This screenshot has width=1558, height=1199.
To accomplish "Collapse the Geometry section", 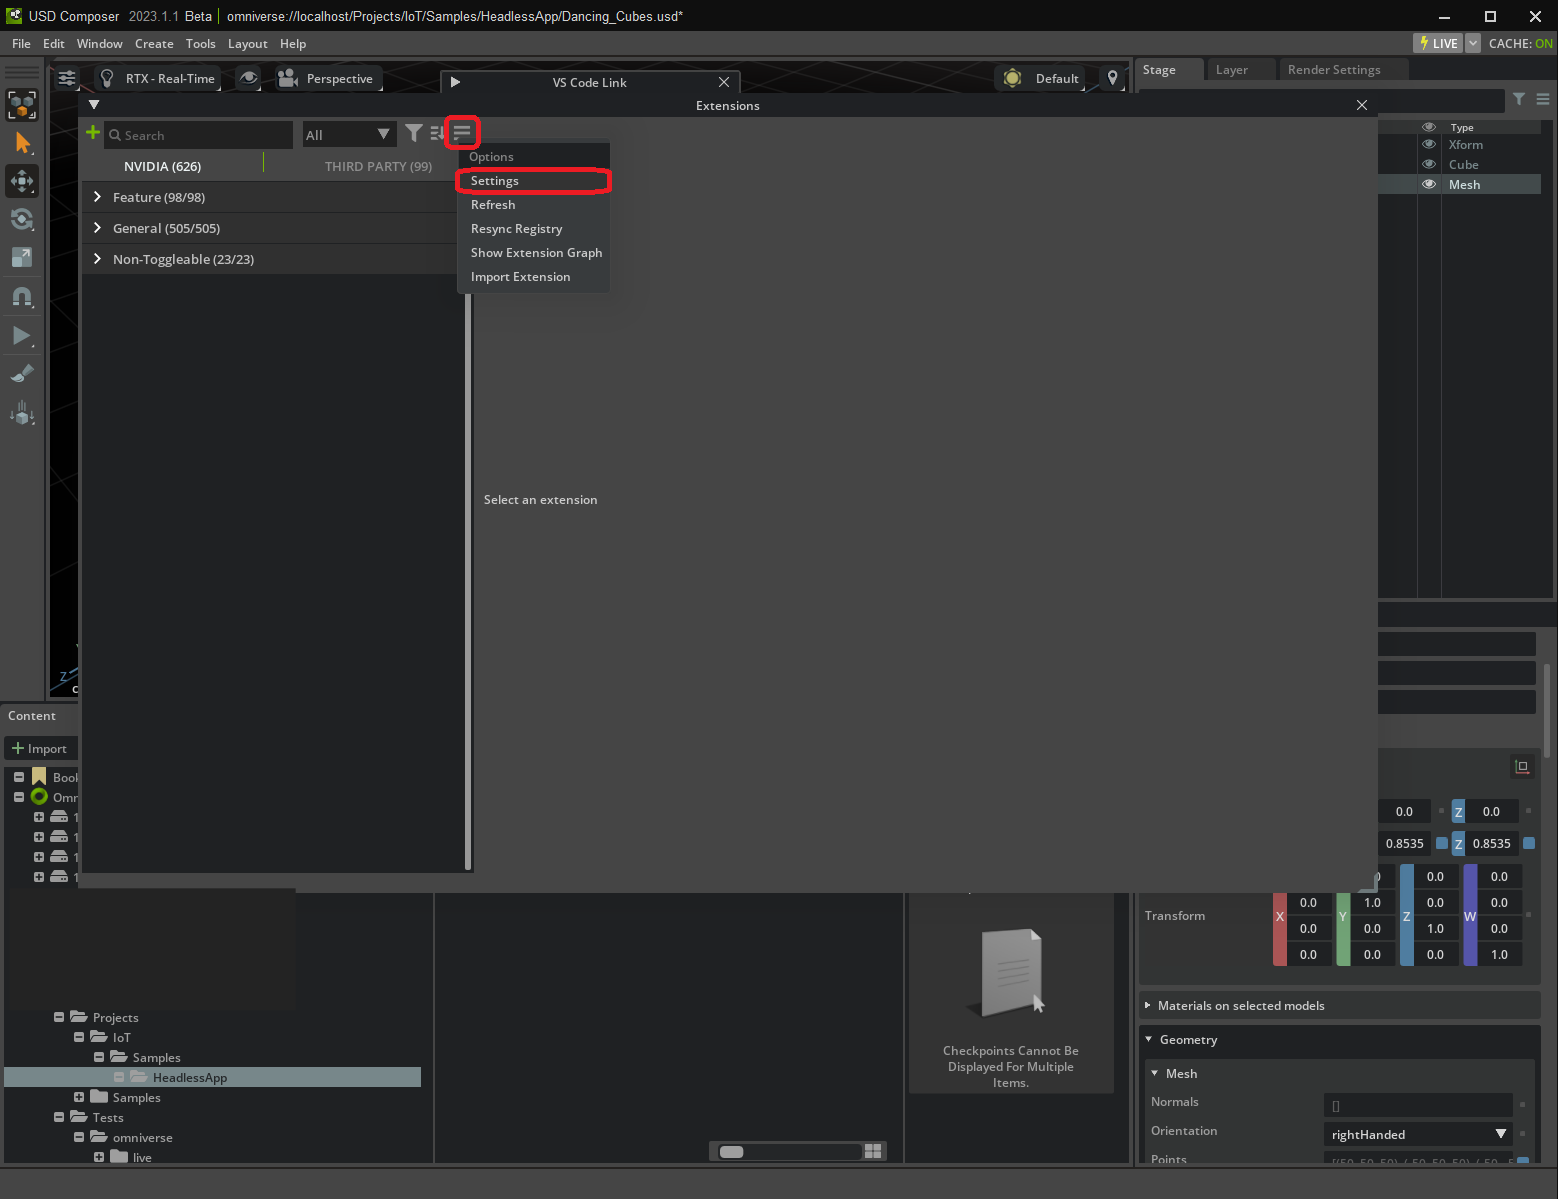I will tap(1149, 1040).
